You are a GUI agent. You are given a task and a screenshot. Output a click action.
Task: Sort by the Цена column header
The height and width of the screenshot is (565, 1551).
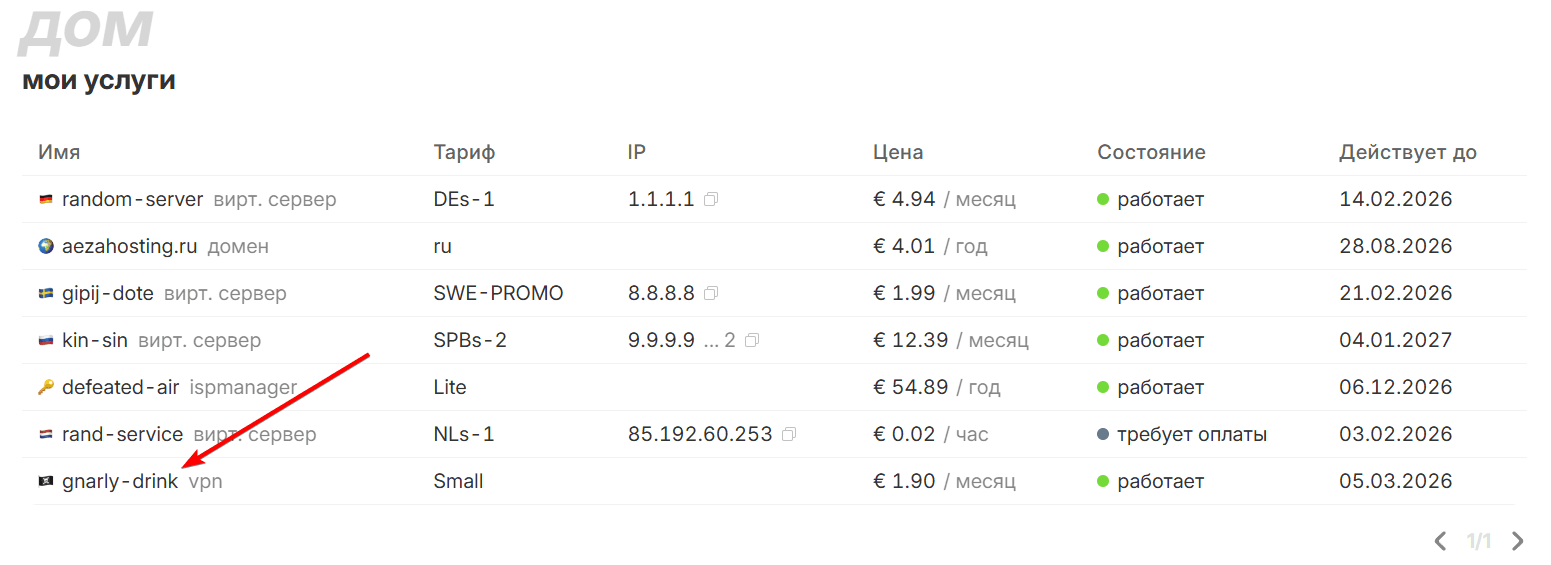pos(898,153)
